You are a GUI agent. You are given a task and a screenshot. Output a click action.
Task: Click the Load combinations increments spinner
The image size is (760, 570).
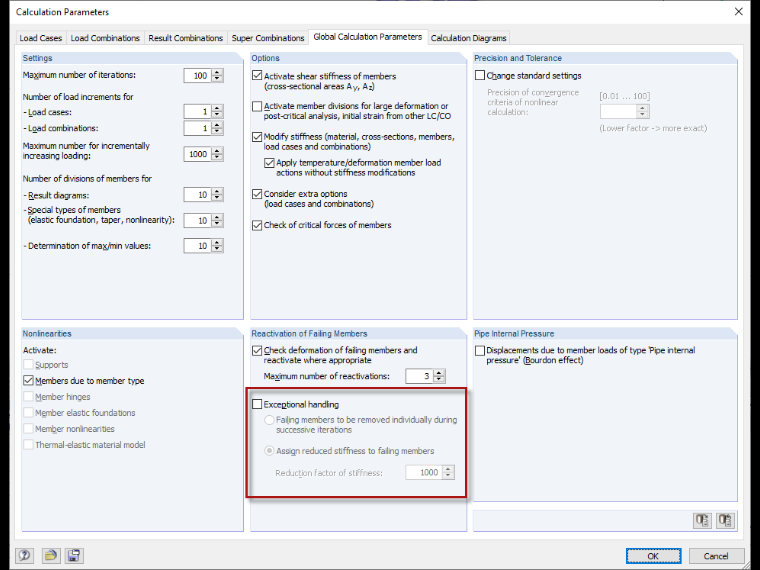[217, 128]
